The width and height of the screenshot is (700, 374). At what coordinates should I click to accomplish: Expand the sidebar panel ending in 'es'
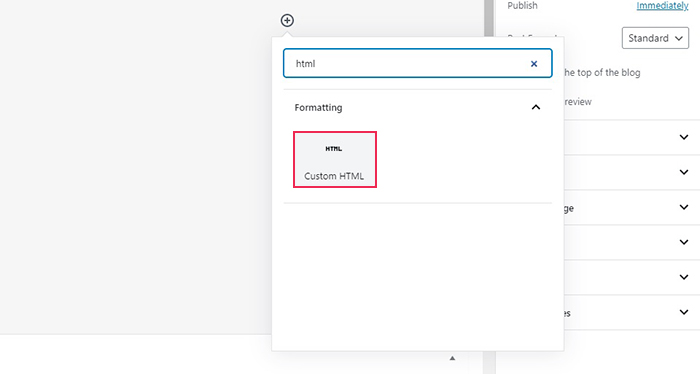tap(684, 312)
